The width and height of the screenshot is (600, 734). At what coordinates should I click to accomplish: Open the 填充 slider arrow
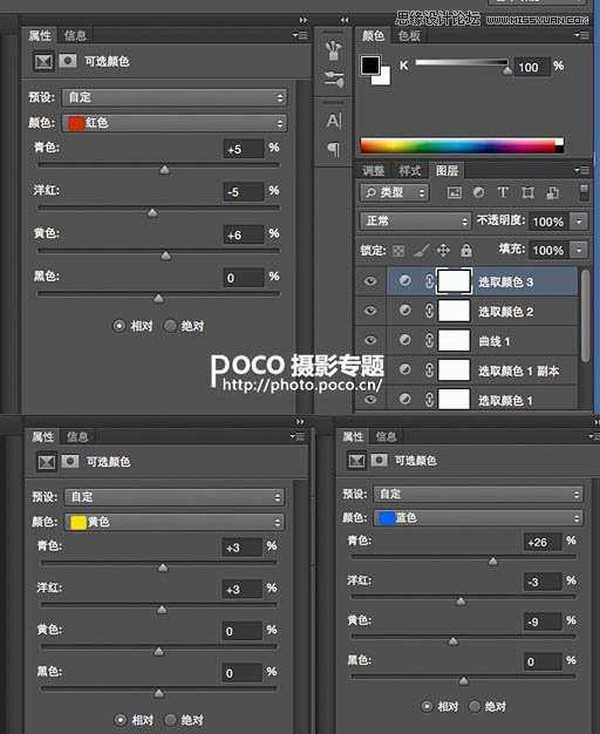point(579,250)
